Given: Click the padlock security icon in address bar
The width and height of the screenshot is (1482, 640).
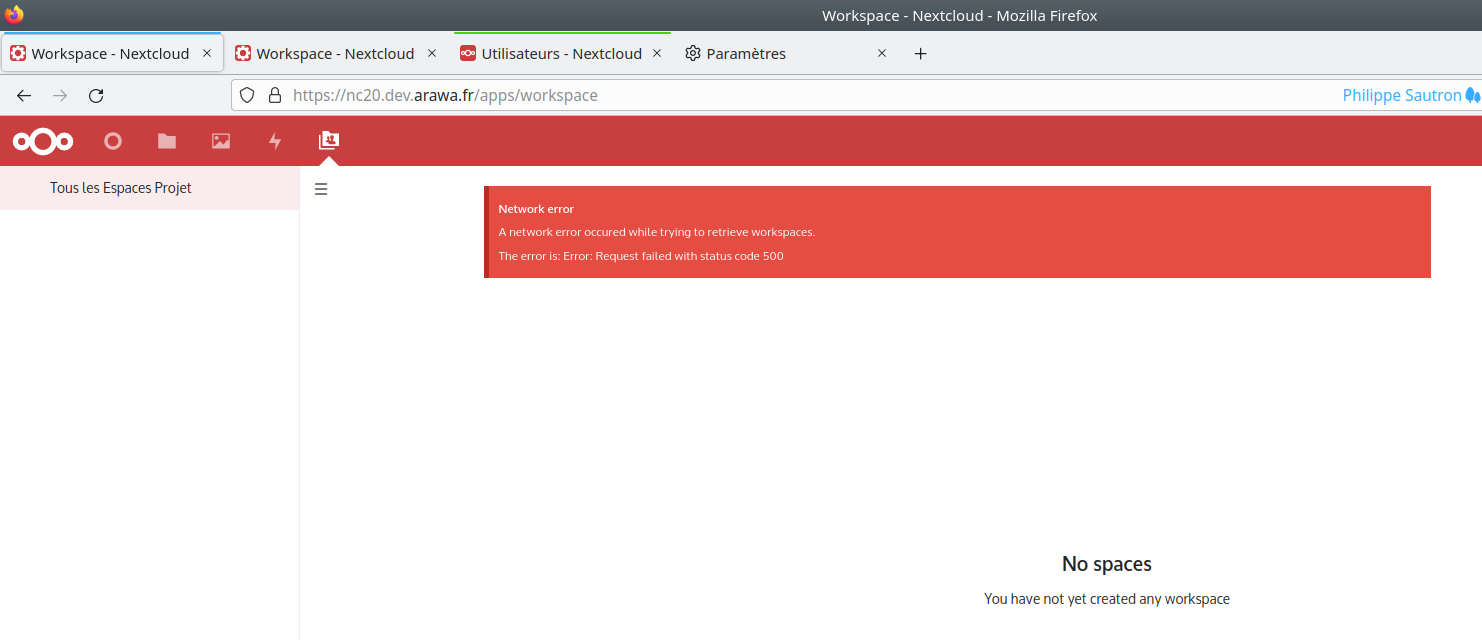Looking at the screenshot, I should pyautogui.click(x=275, y=95).
